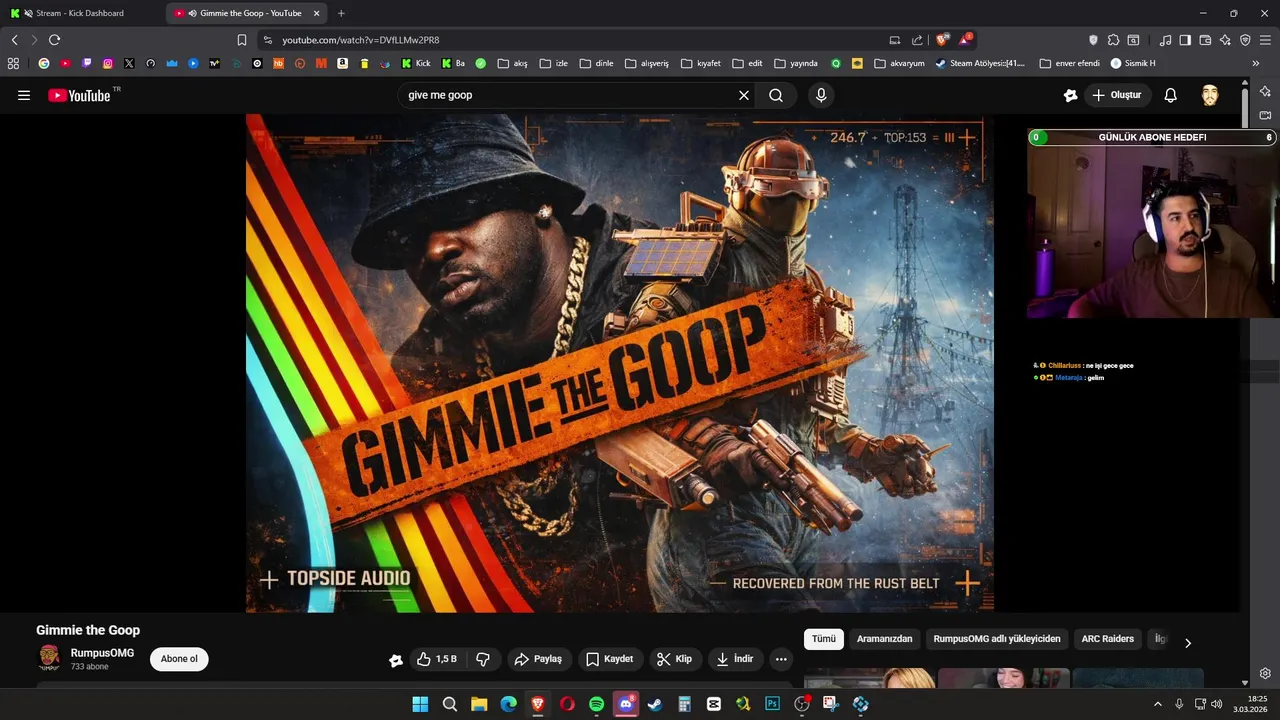Expand the alışveriş bookmarks folder
Image resolution: width=1280 pixels, height=720 pixels.
click(646, 63)
